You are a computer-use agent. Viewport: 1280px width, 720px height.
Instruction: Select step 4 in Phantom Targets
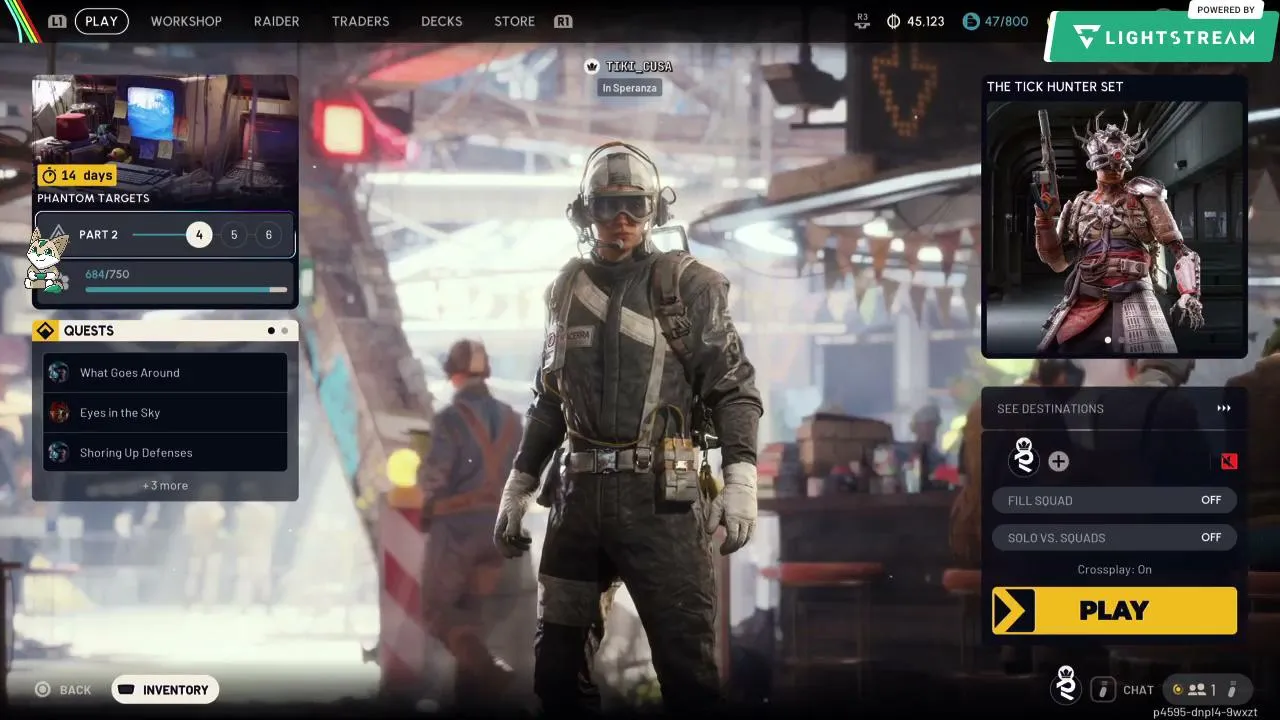199,235
